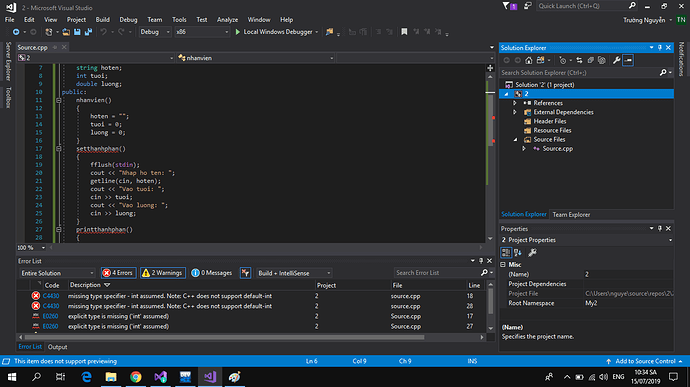Toggle Categorized view in Properties panel
690x387 pixels.
click(x=506, y=252)
